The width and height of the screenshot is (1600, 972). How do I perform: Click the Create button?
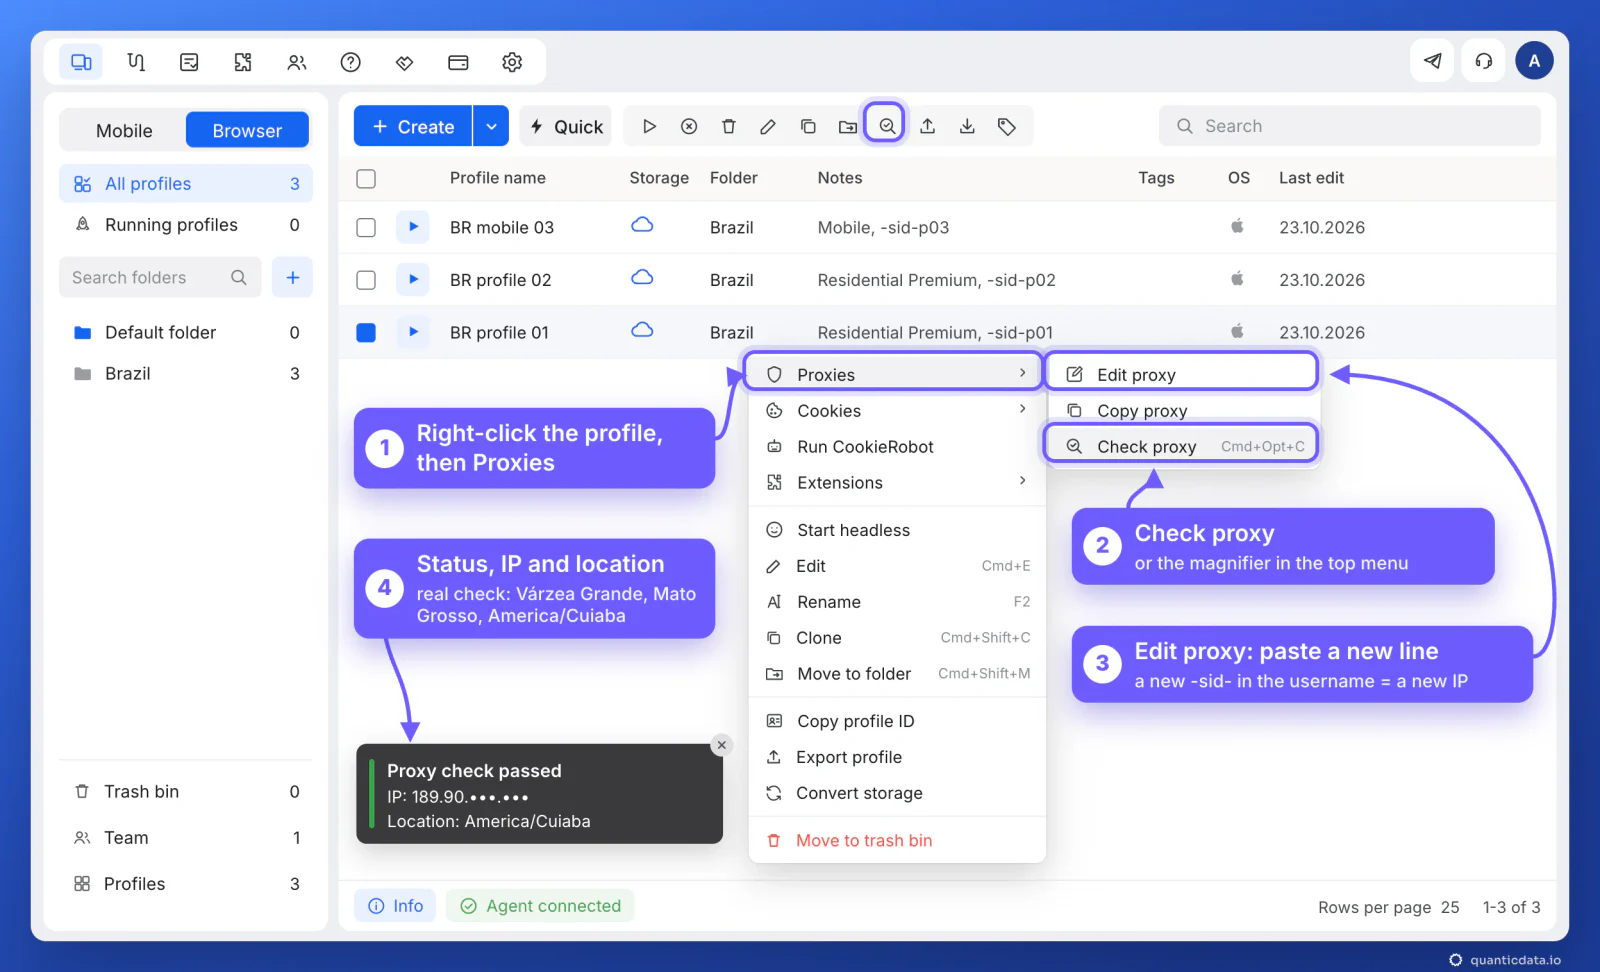coord(413,126)
